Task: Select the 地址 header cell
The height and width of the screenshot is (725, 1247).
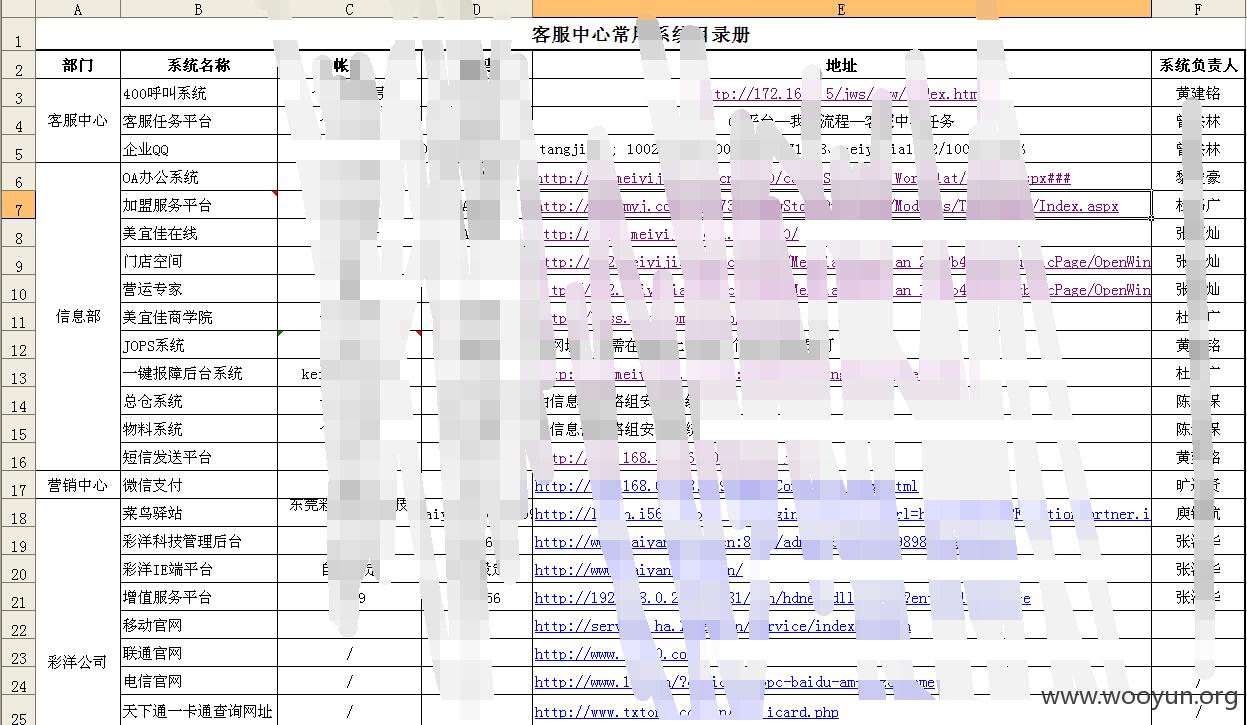Action: tap(841, 65)
